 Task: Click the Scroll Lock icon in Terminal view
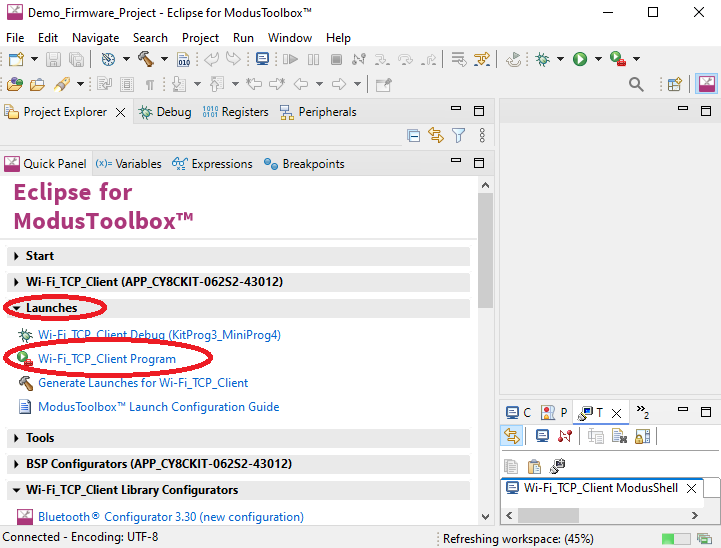tap(642, 436)
